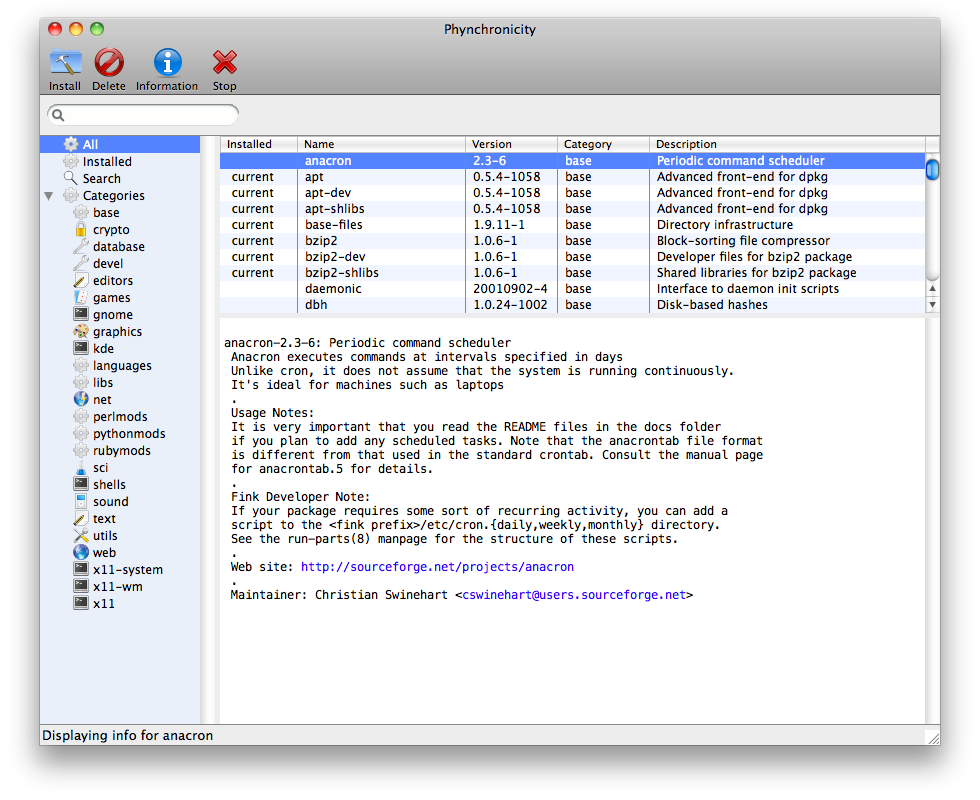Image resolution: width=980 pixels, height=800 pixels.
Task: Click the 'Directory infrastructure' description cell
Action: pos(725,225)
